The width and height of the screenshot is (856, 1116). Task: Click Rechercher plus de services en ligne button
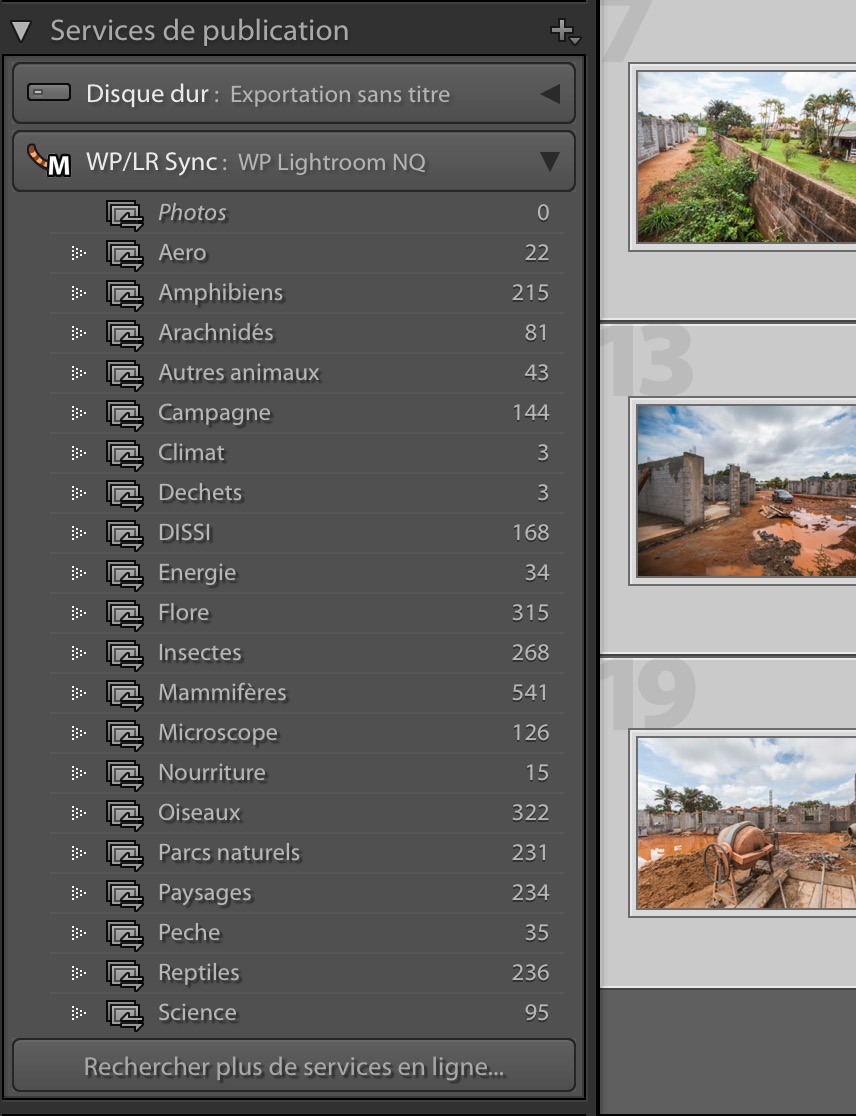tap(294, 1067)
